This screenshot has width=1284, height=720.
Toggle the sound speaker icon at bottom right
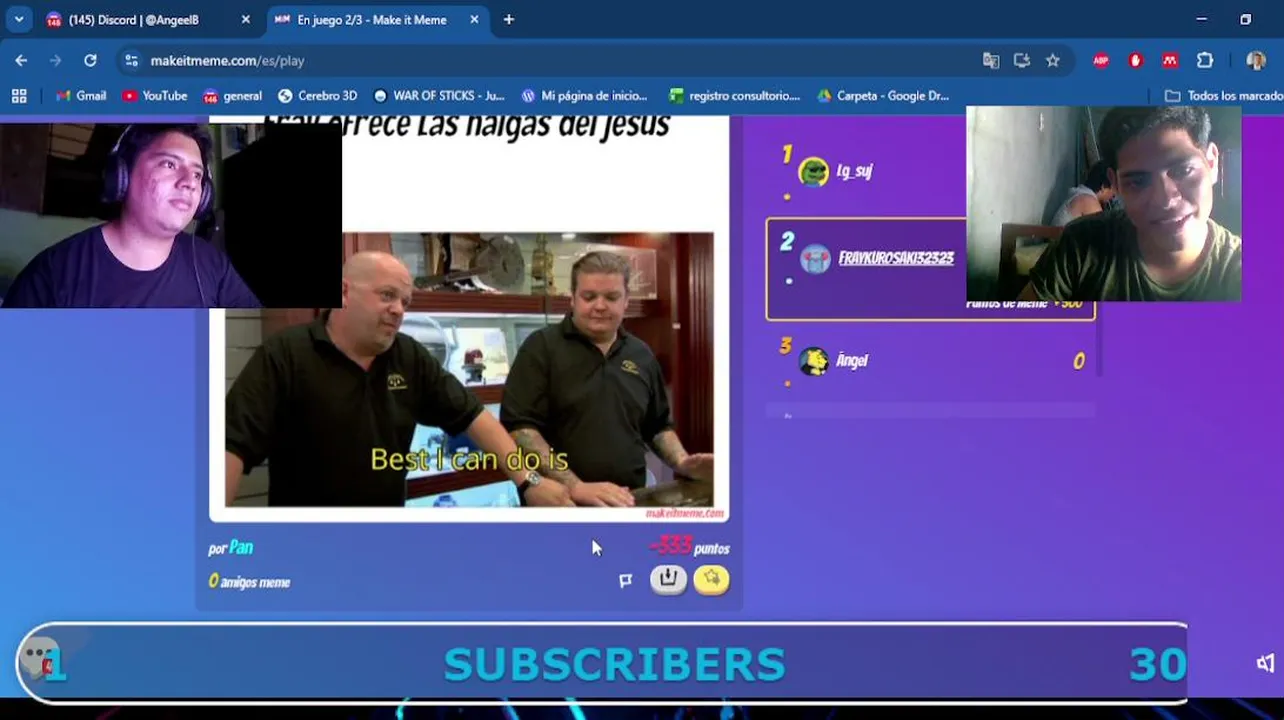click(x=1266, y=663)
